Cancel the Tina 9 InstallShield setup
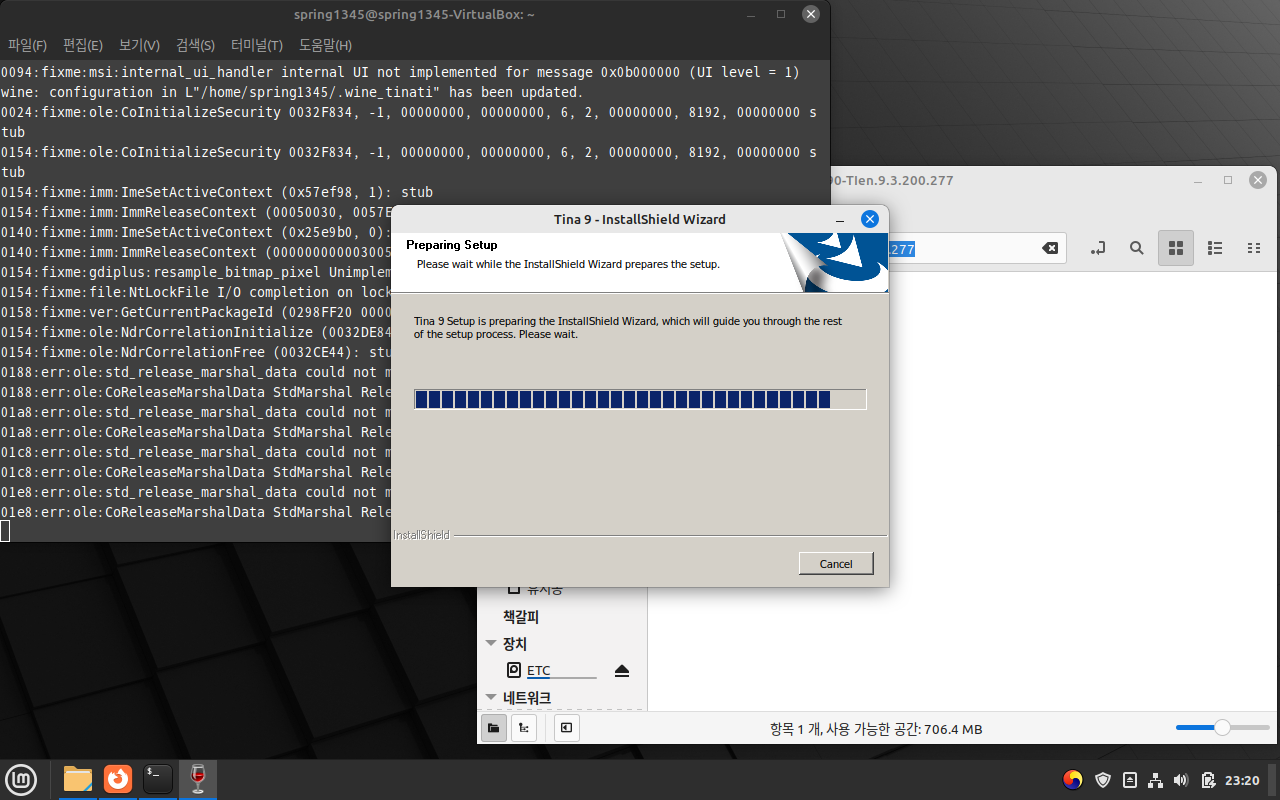This screenshot has width=1280, height=800. (836, 564)
